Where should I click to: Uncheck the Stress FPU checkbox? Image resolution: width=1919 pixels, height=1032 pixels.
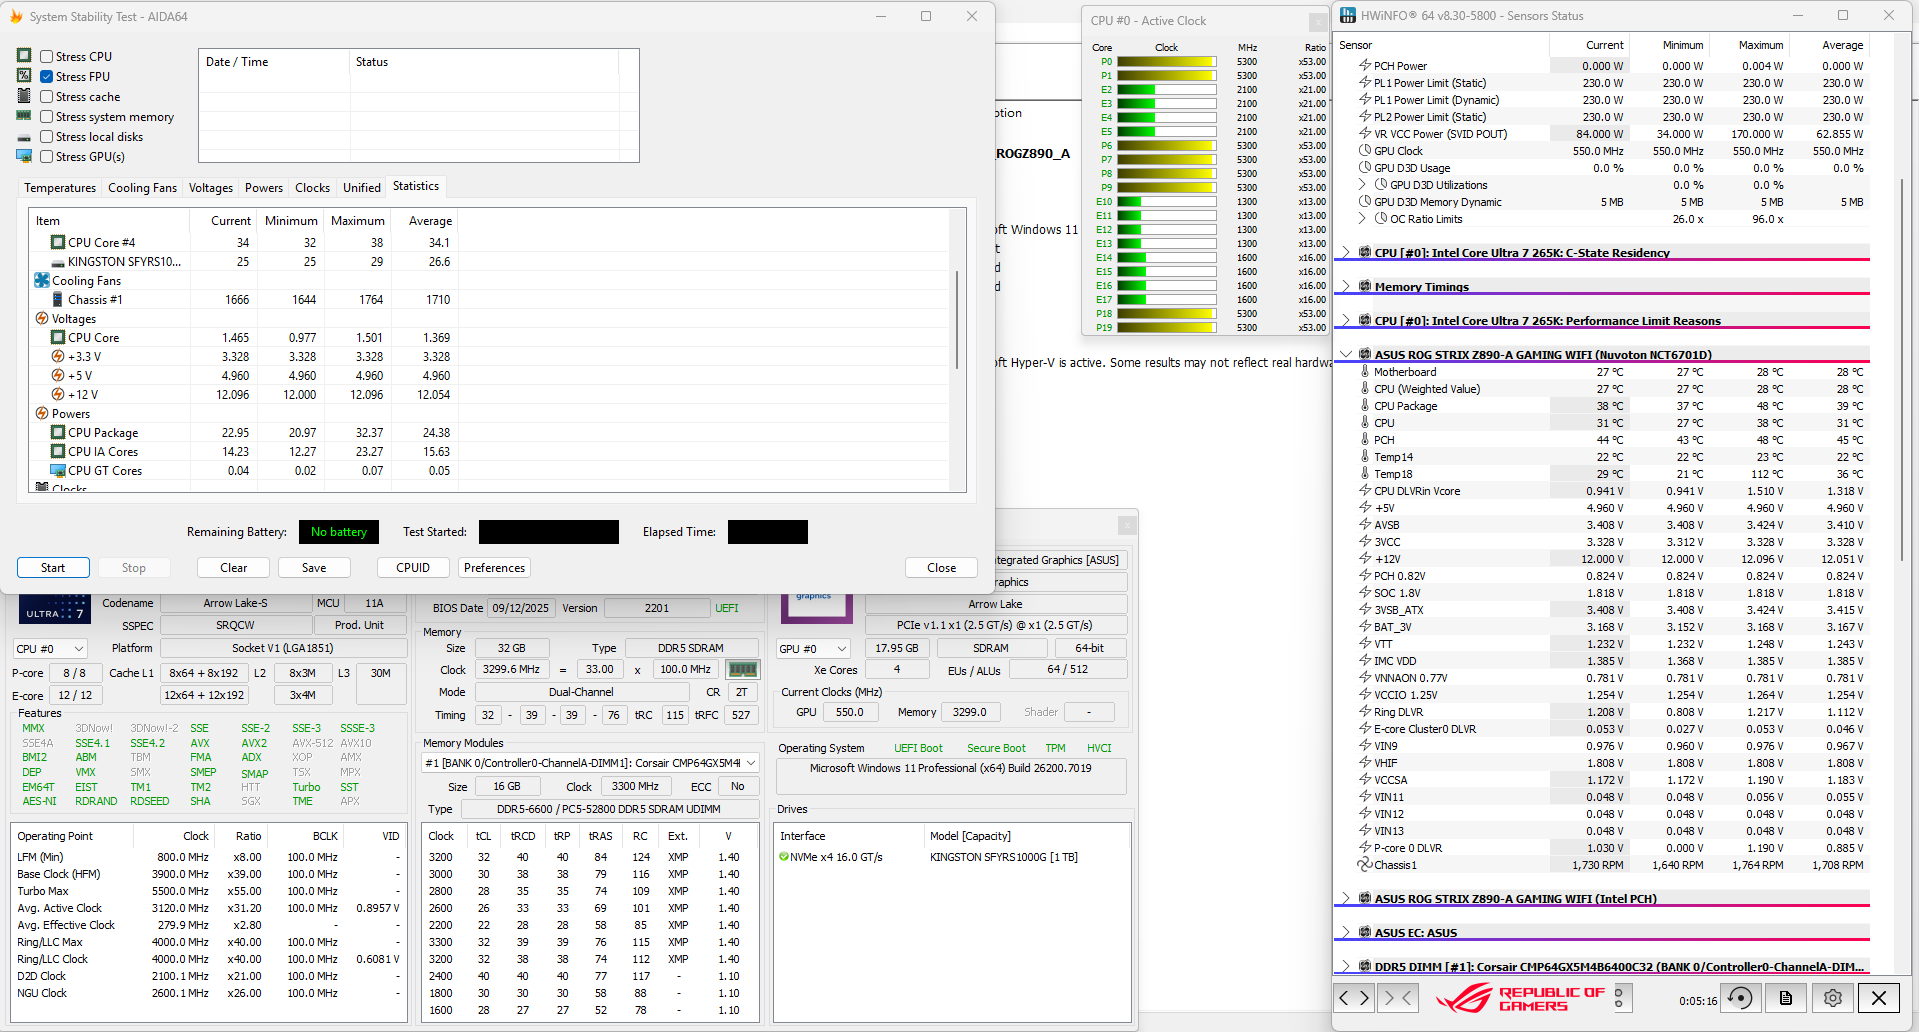tap(47, 77)
